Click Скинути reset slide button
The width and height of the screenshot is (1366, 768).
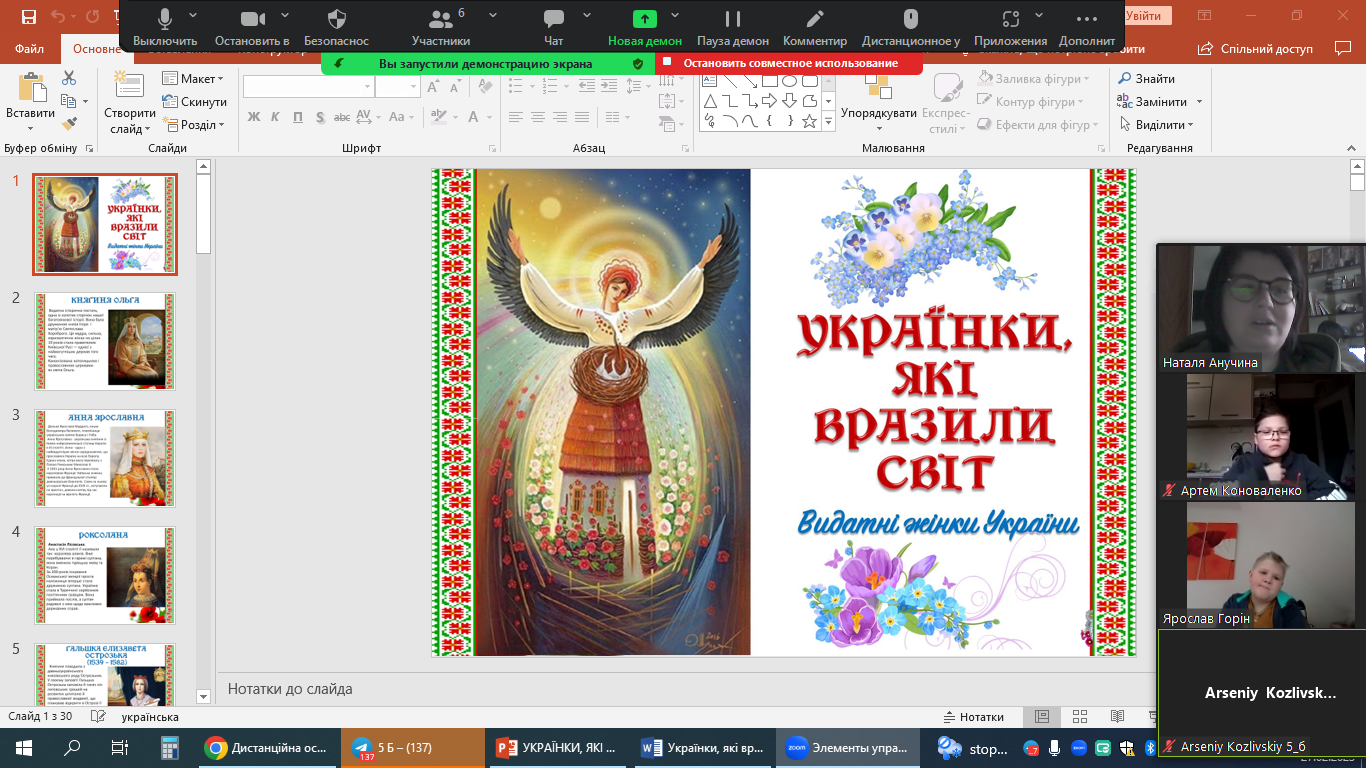click(x=194, y=102)
